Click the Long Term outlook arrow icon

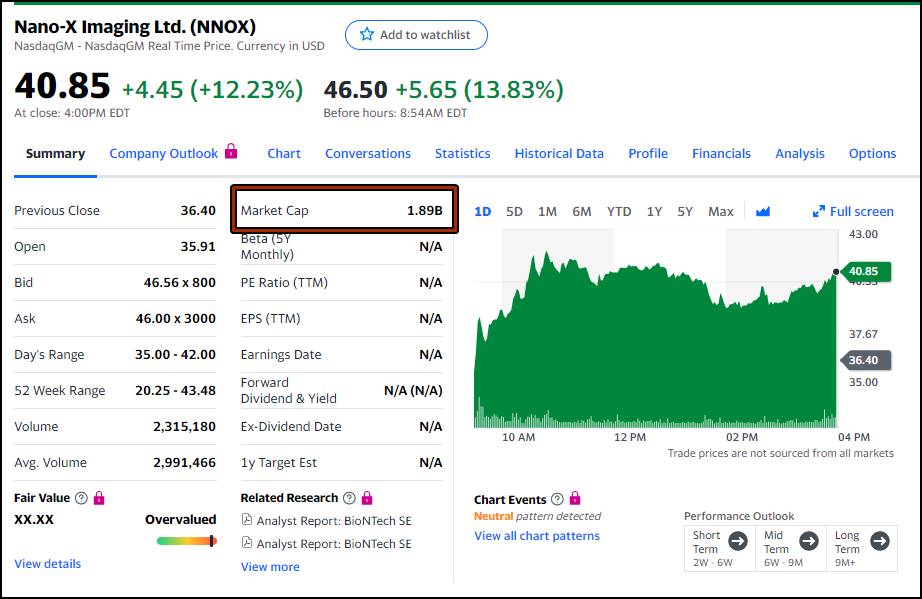click(880, 541)
